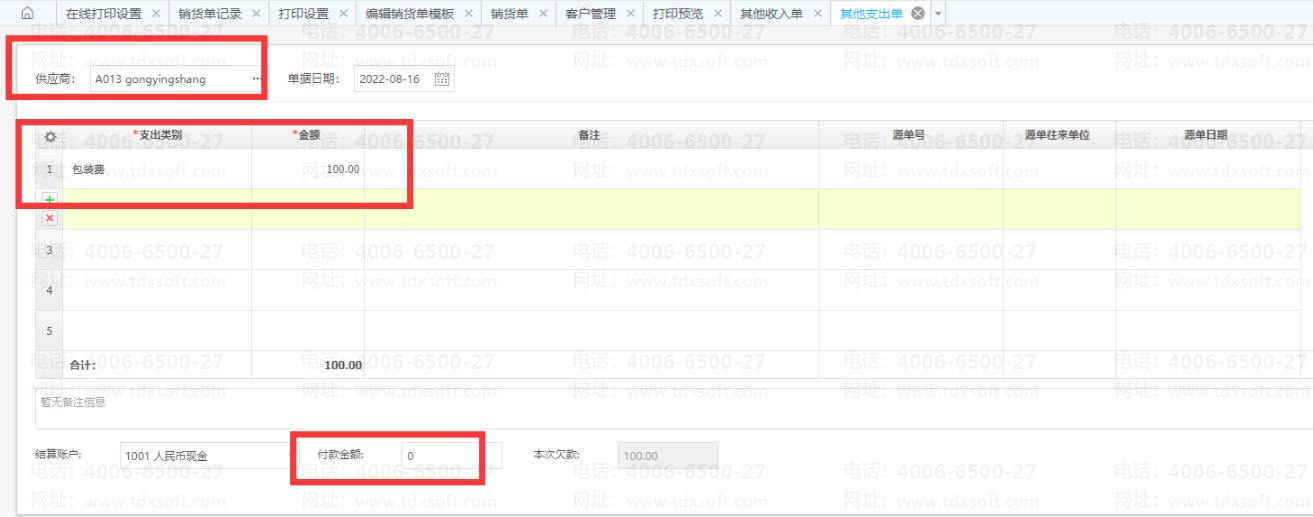Switch to the 其他收入单 tab
1313x517 pixels.
point(771,14)
